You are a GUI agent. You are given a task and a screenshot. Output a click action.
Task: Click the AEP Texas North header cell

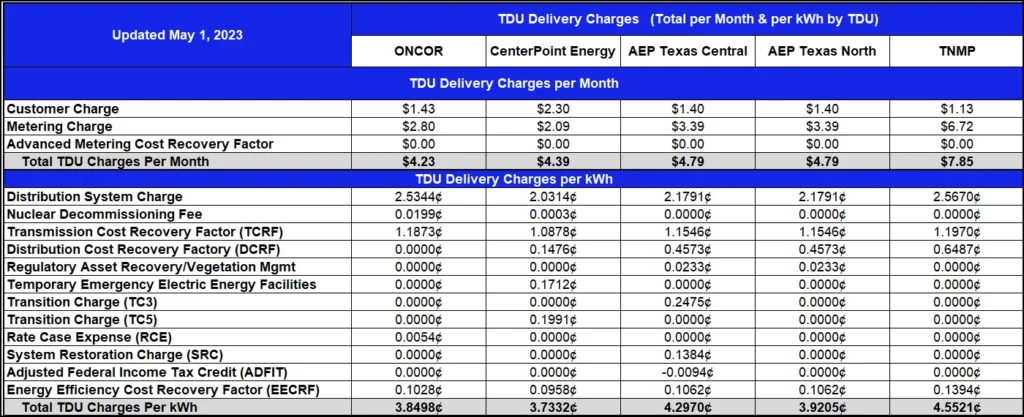click(822, 51)
